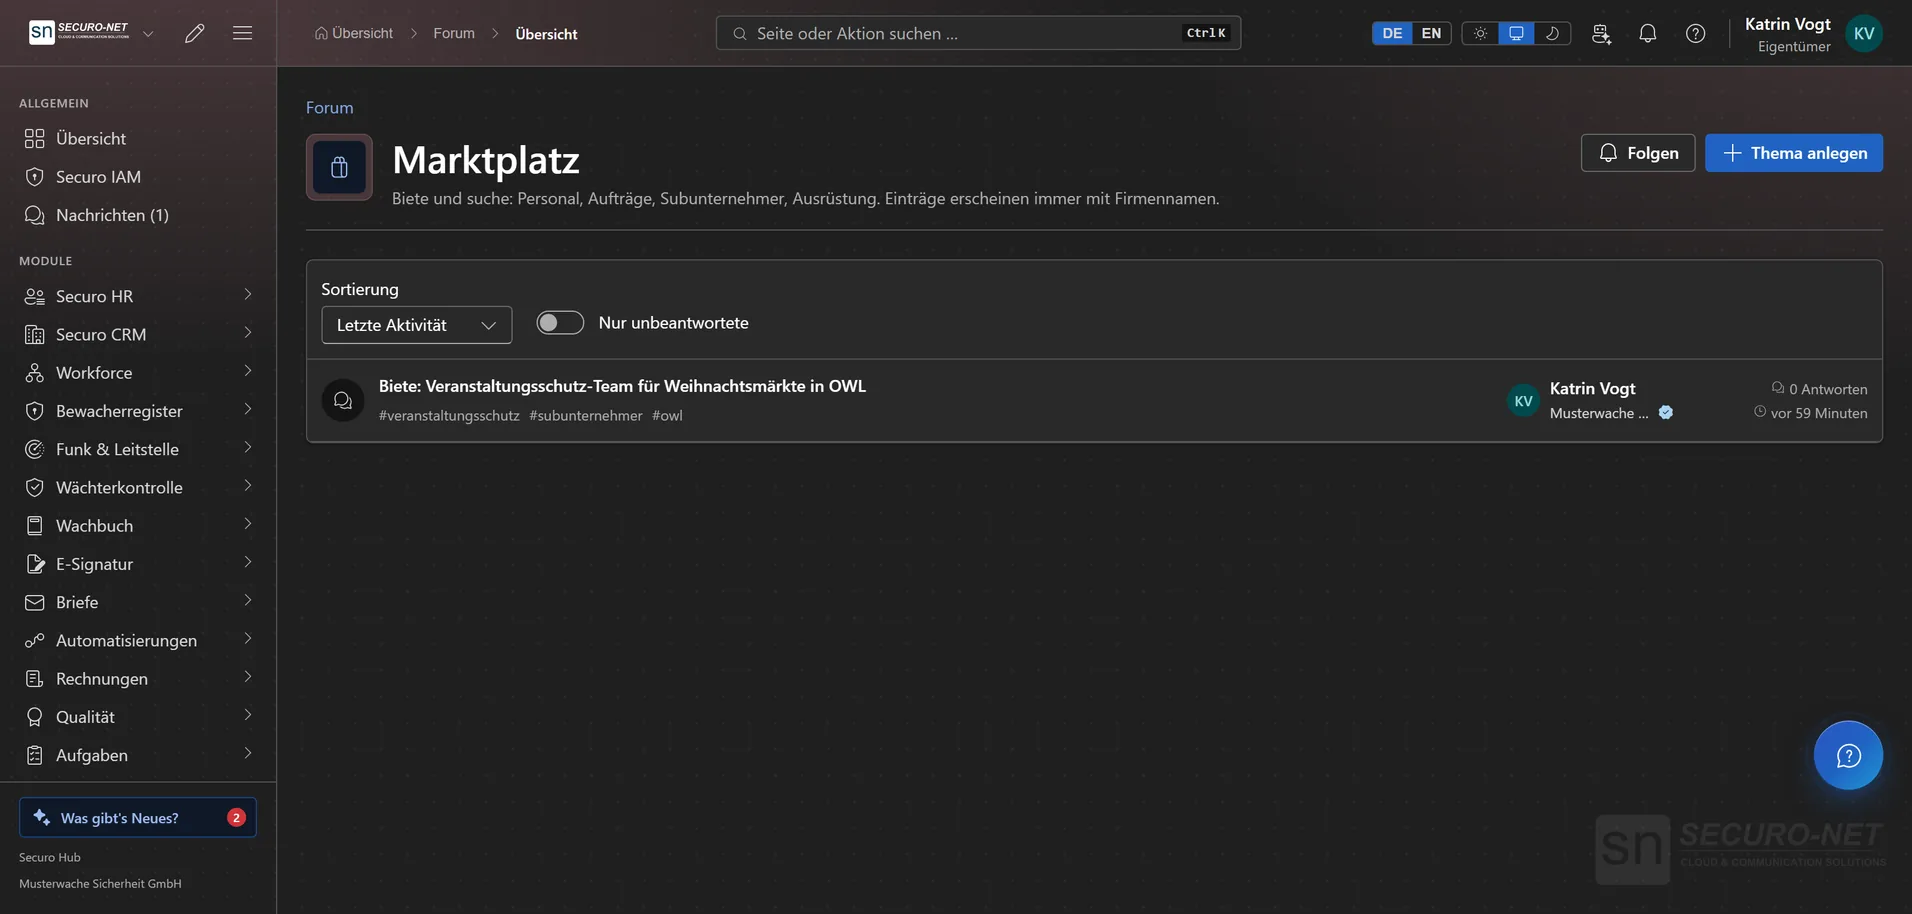Open Nachrichten (1) in the sidebar
The width and height of the screenshot is (1912, 914).
coord(138,215)
